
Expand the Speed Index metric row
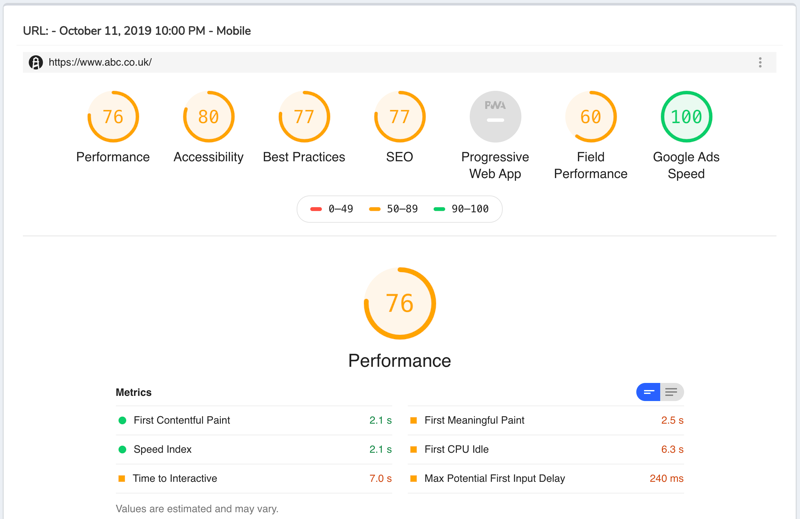point(254,450)
